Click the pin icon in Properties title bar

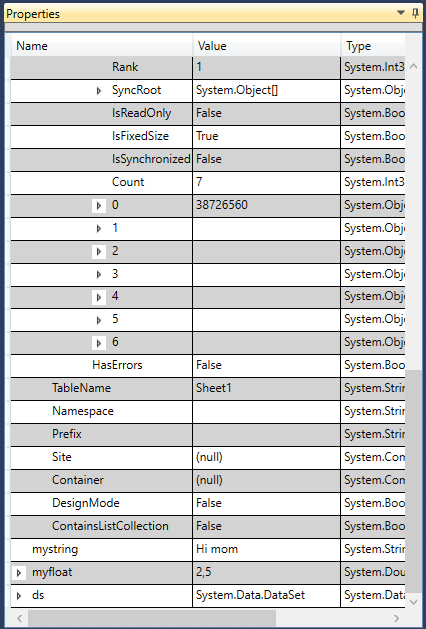(415, 13)
